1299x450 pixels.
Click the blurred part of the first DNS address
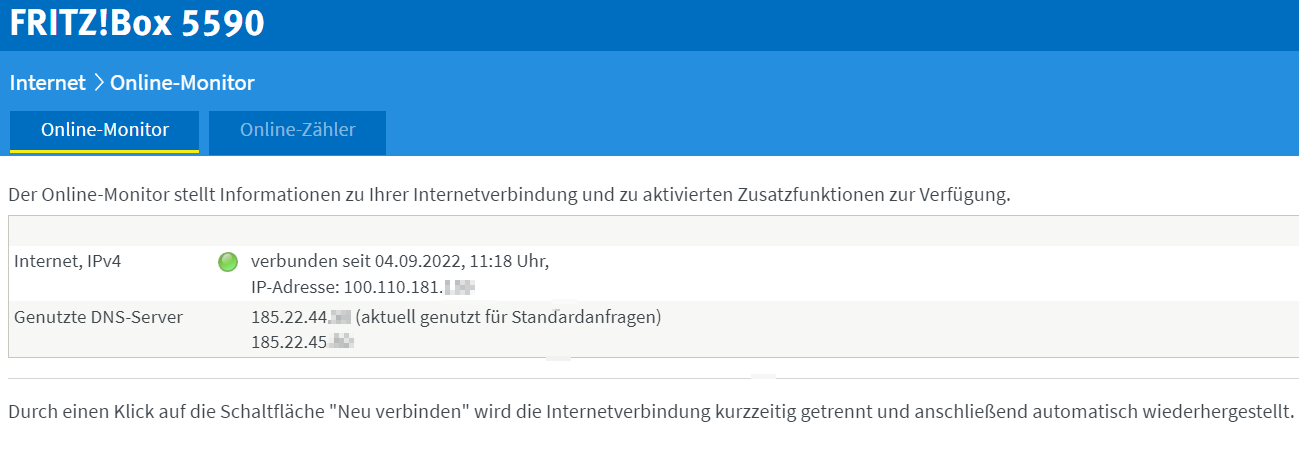[x=340, y=318]
